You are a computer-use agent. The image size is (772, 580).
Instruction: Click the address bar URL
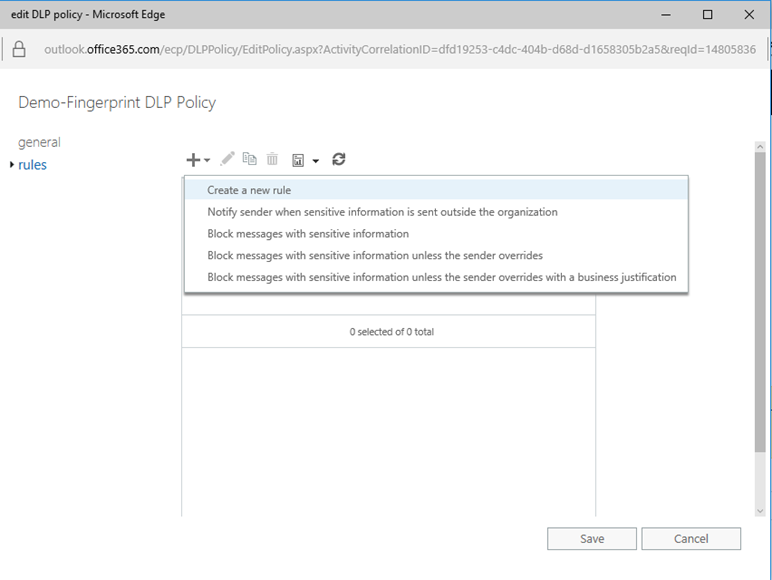(400, 49)
